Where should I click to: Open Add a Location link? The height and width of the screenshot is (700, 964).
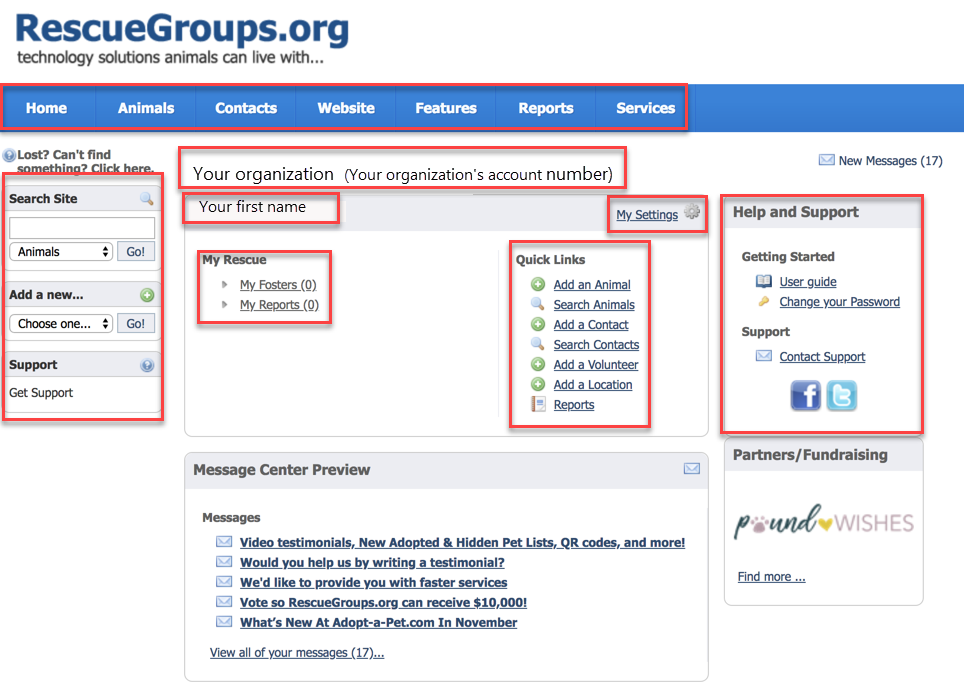pos(593,385)
